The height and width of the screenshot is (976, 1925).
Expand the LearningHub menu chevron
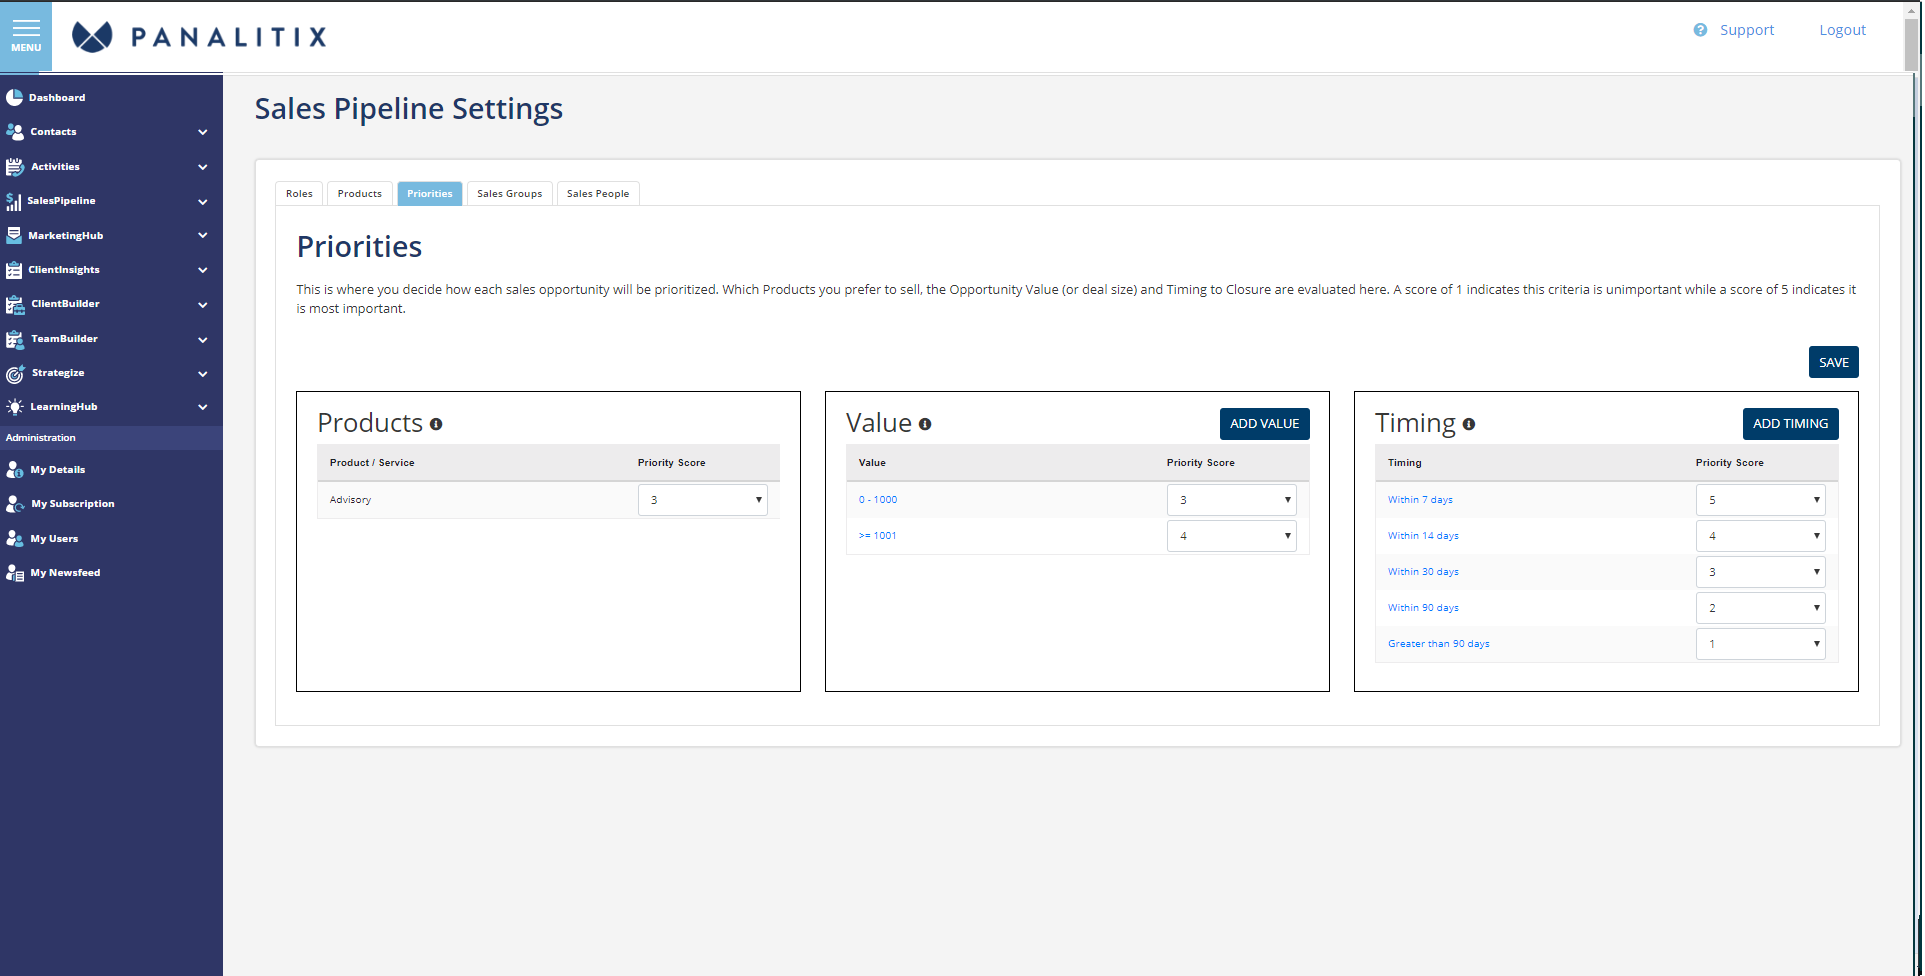point(203,407)
